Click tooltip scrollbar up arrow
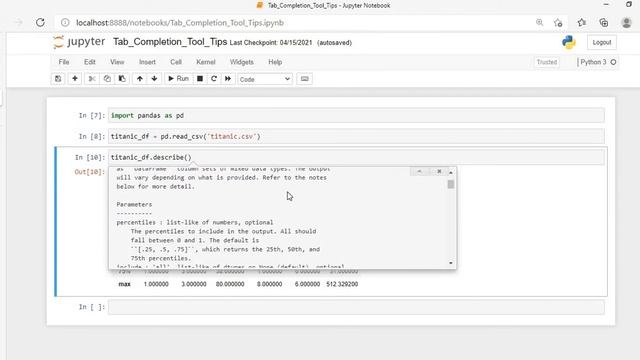The image size is (640, 360). [x=451, y=172]
